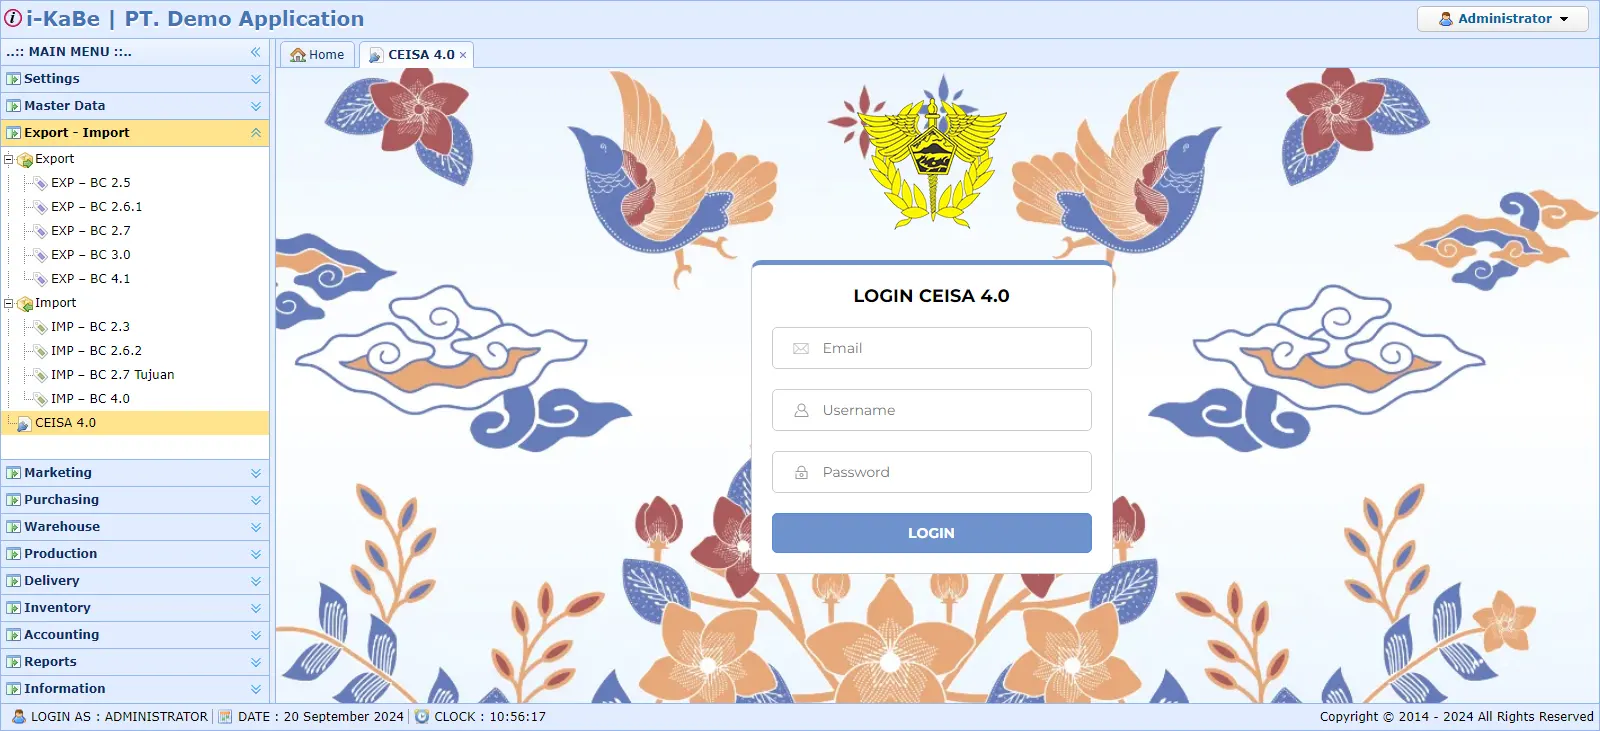
Task: Open the Administrator dropdown menu
Action: pos(1502,19)
